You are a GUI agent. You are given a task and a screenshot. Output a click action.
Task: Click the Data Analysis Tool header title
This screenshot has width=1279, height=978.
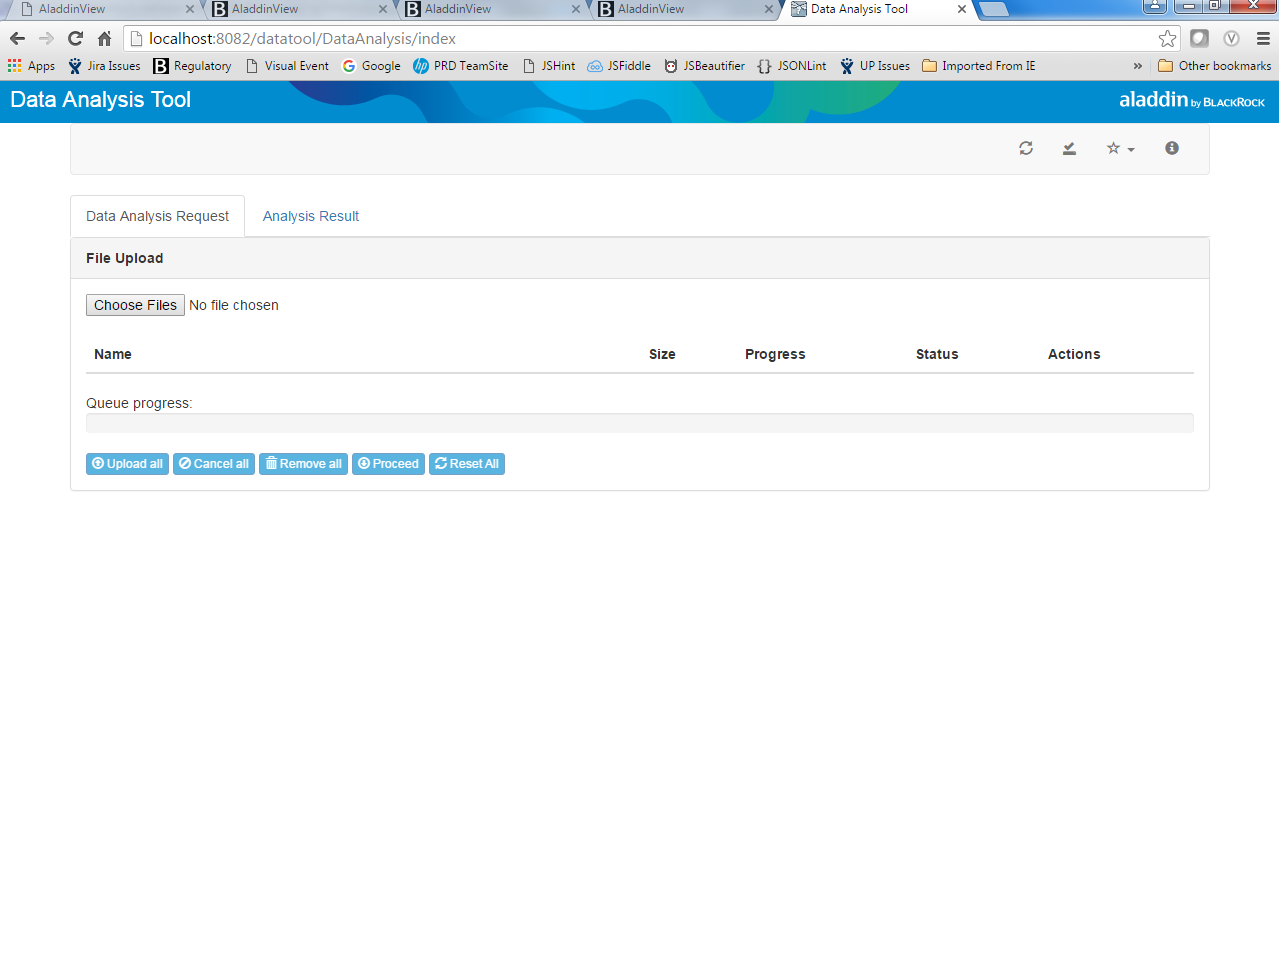100,100
